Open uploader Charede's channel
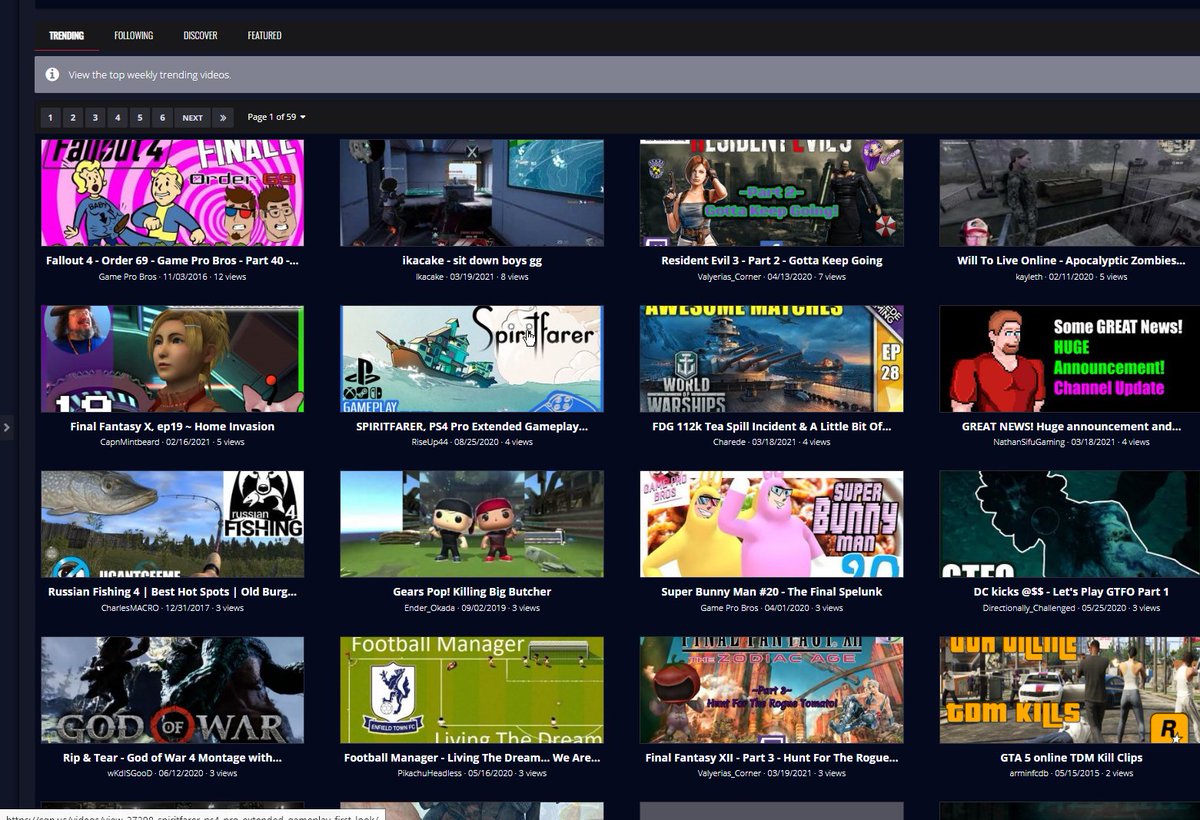 pos(729,442)
